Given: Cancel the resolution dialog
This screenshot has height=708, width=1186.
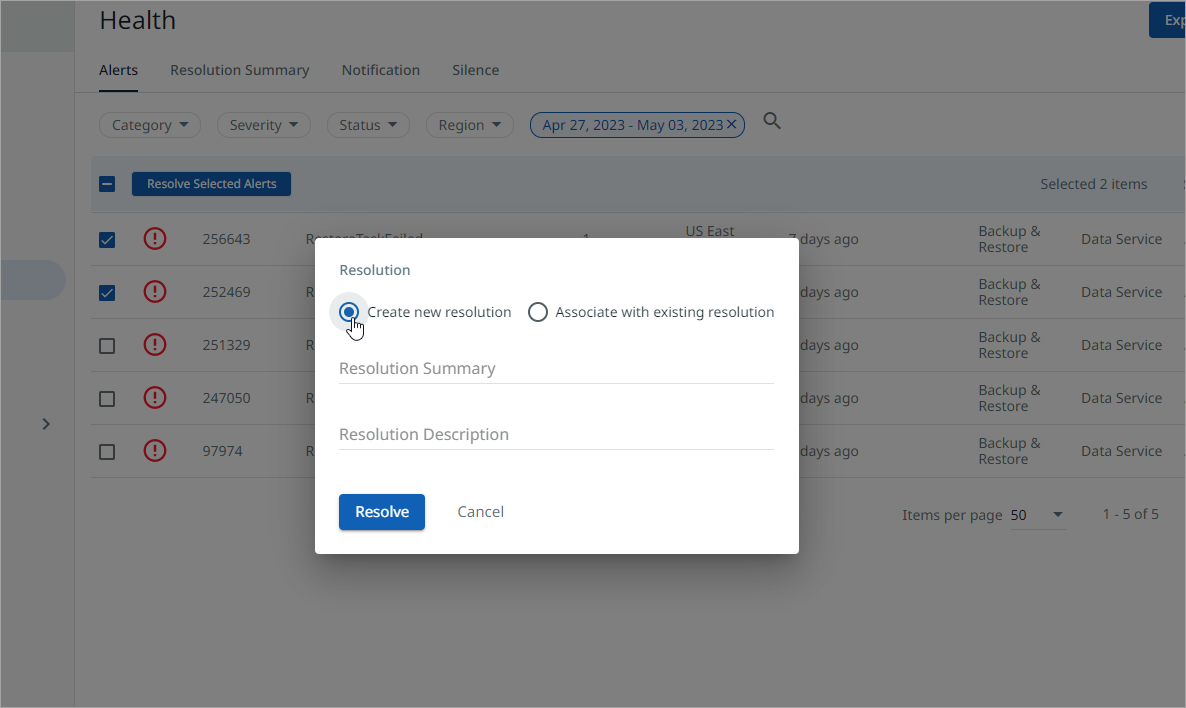Looking at the screenshot, I should coord(480,512).
